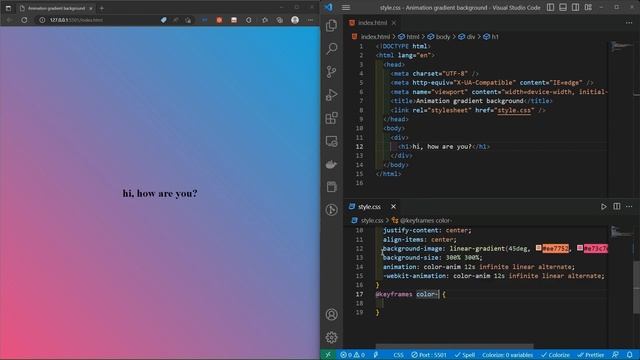Split the style.css editor
Viewport: 640px width, 360px height.
click(617, 207)
